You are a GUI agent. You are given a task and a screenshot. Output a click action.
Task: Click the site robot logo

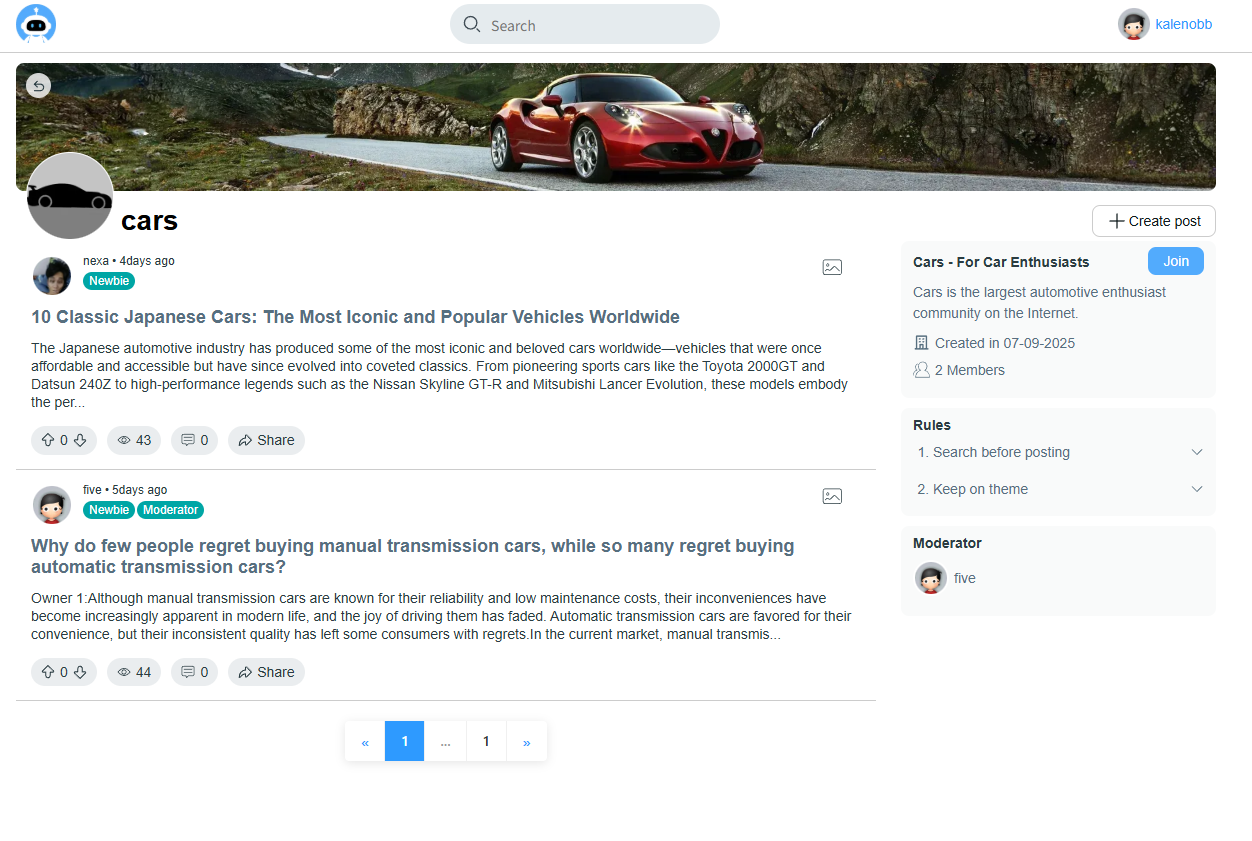coord(35,24)
